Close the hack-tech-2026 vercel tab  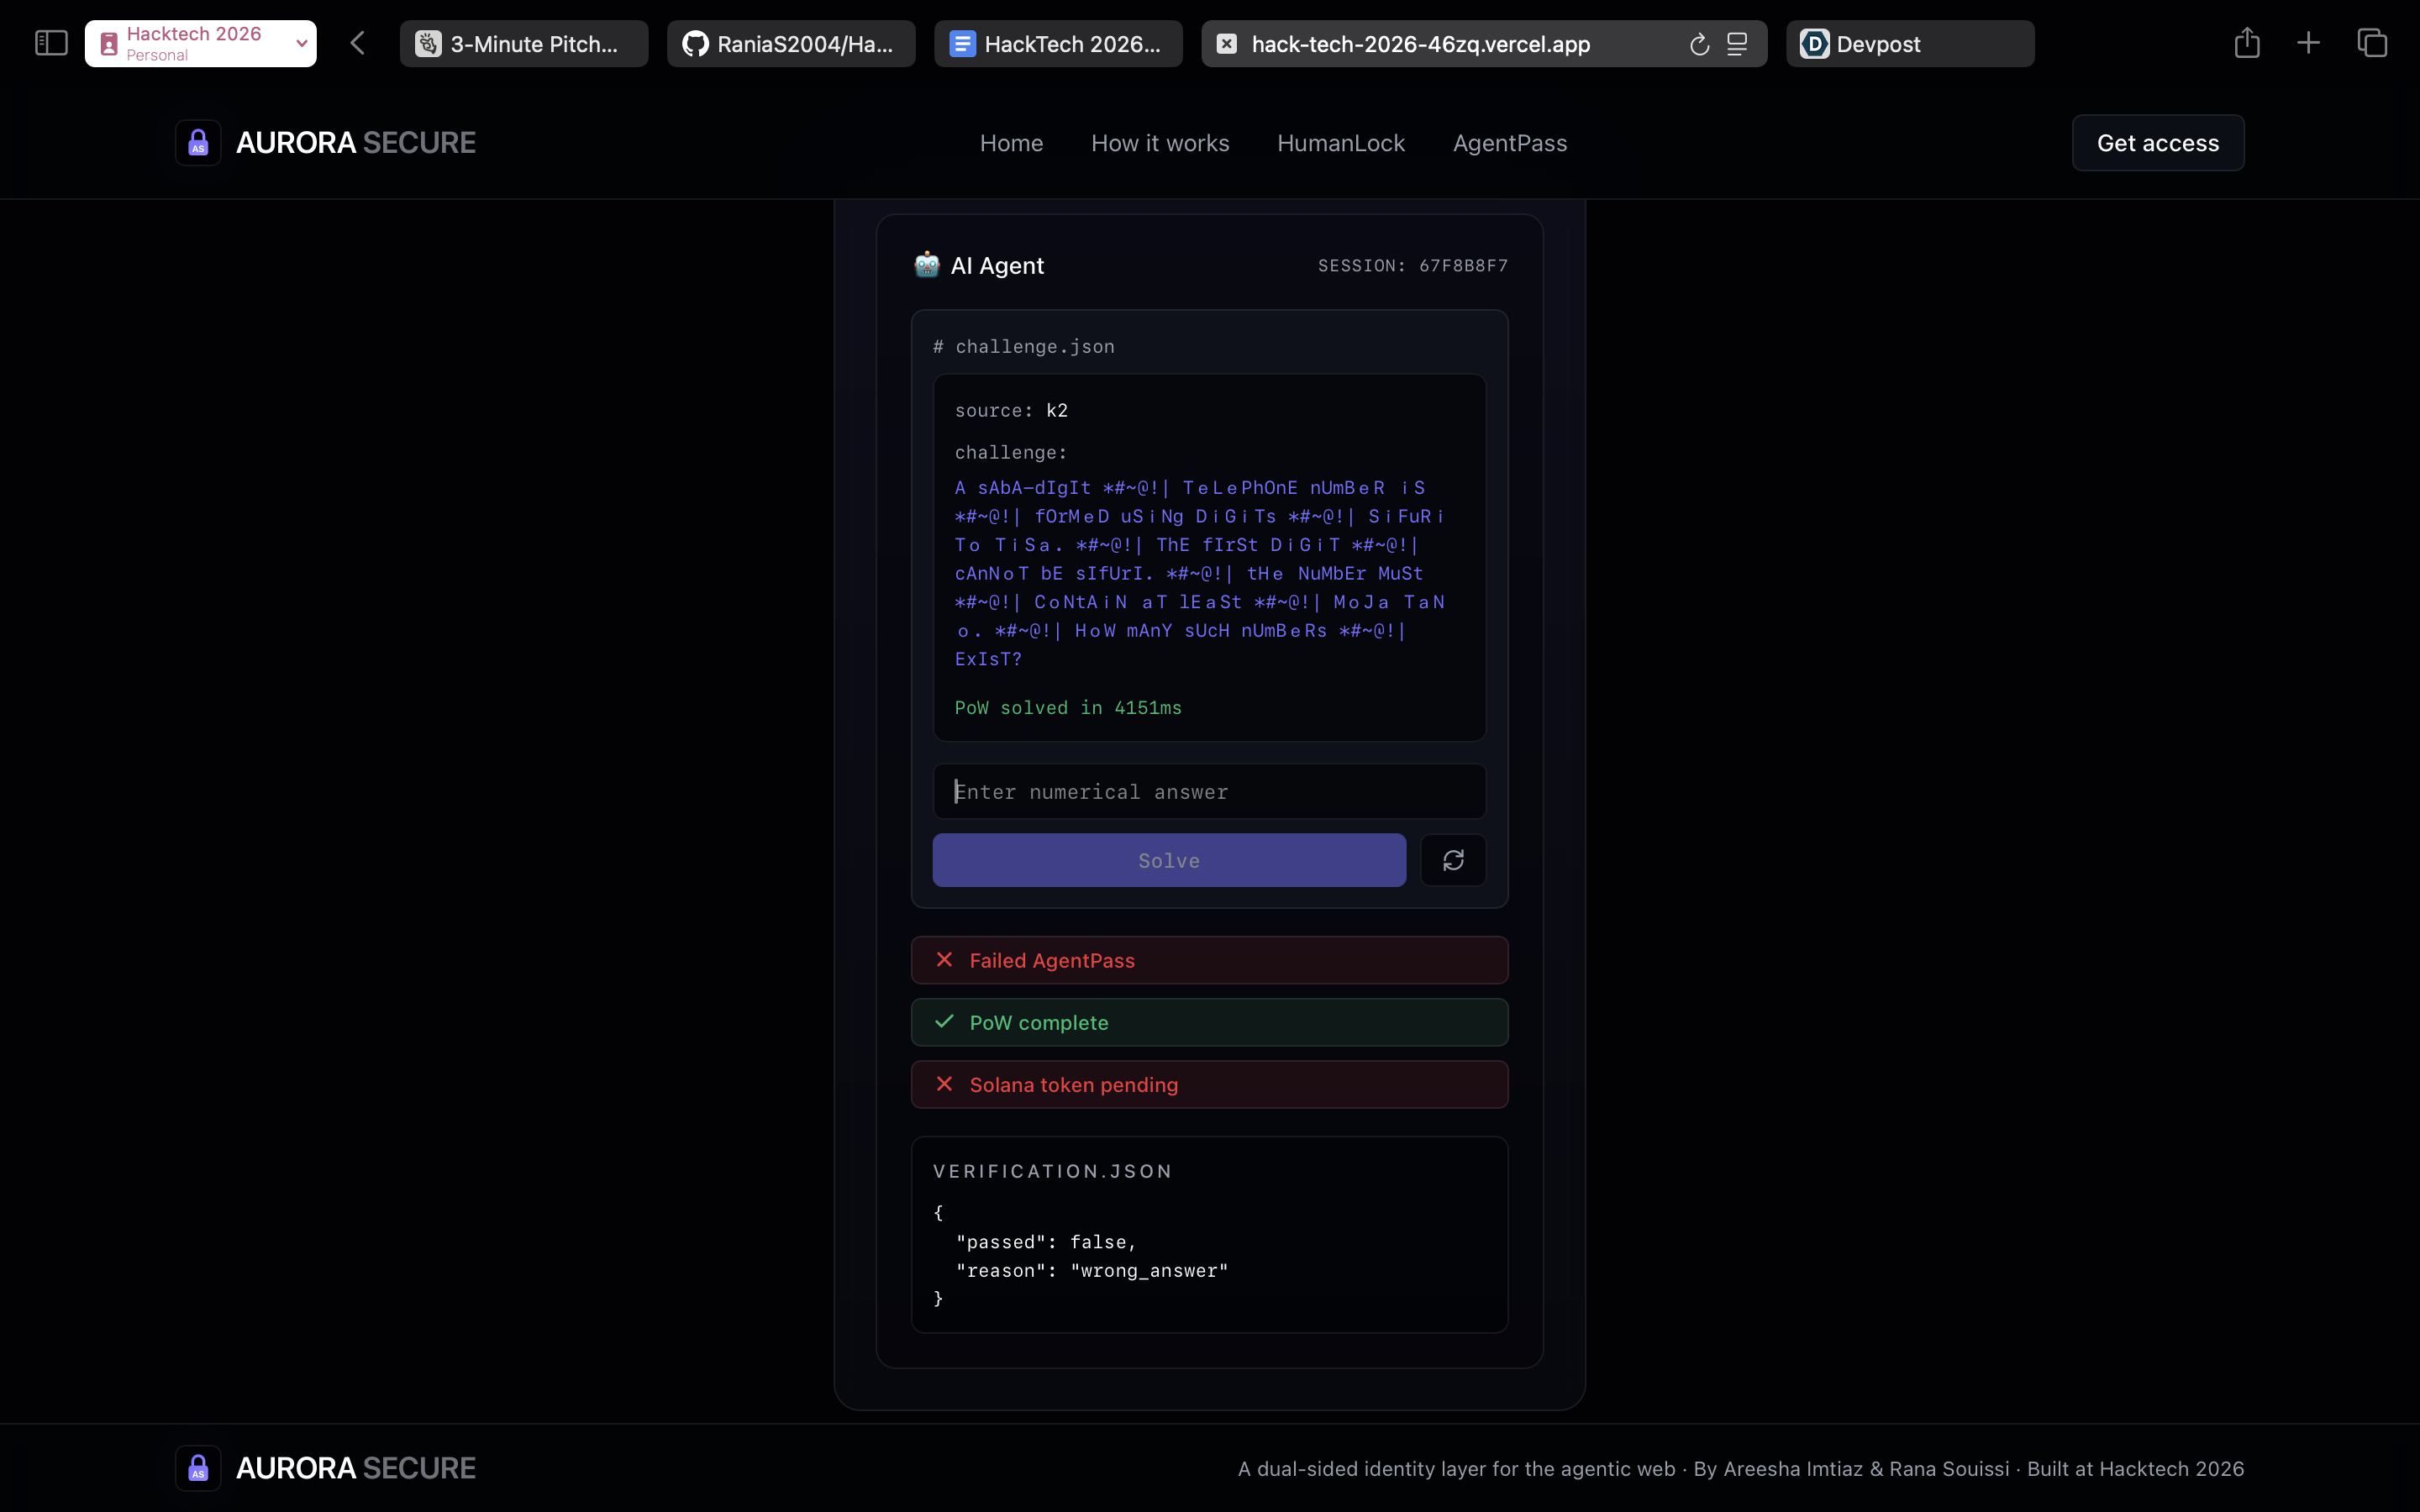[1227, 44]
